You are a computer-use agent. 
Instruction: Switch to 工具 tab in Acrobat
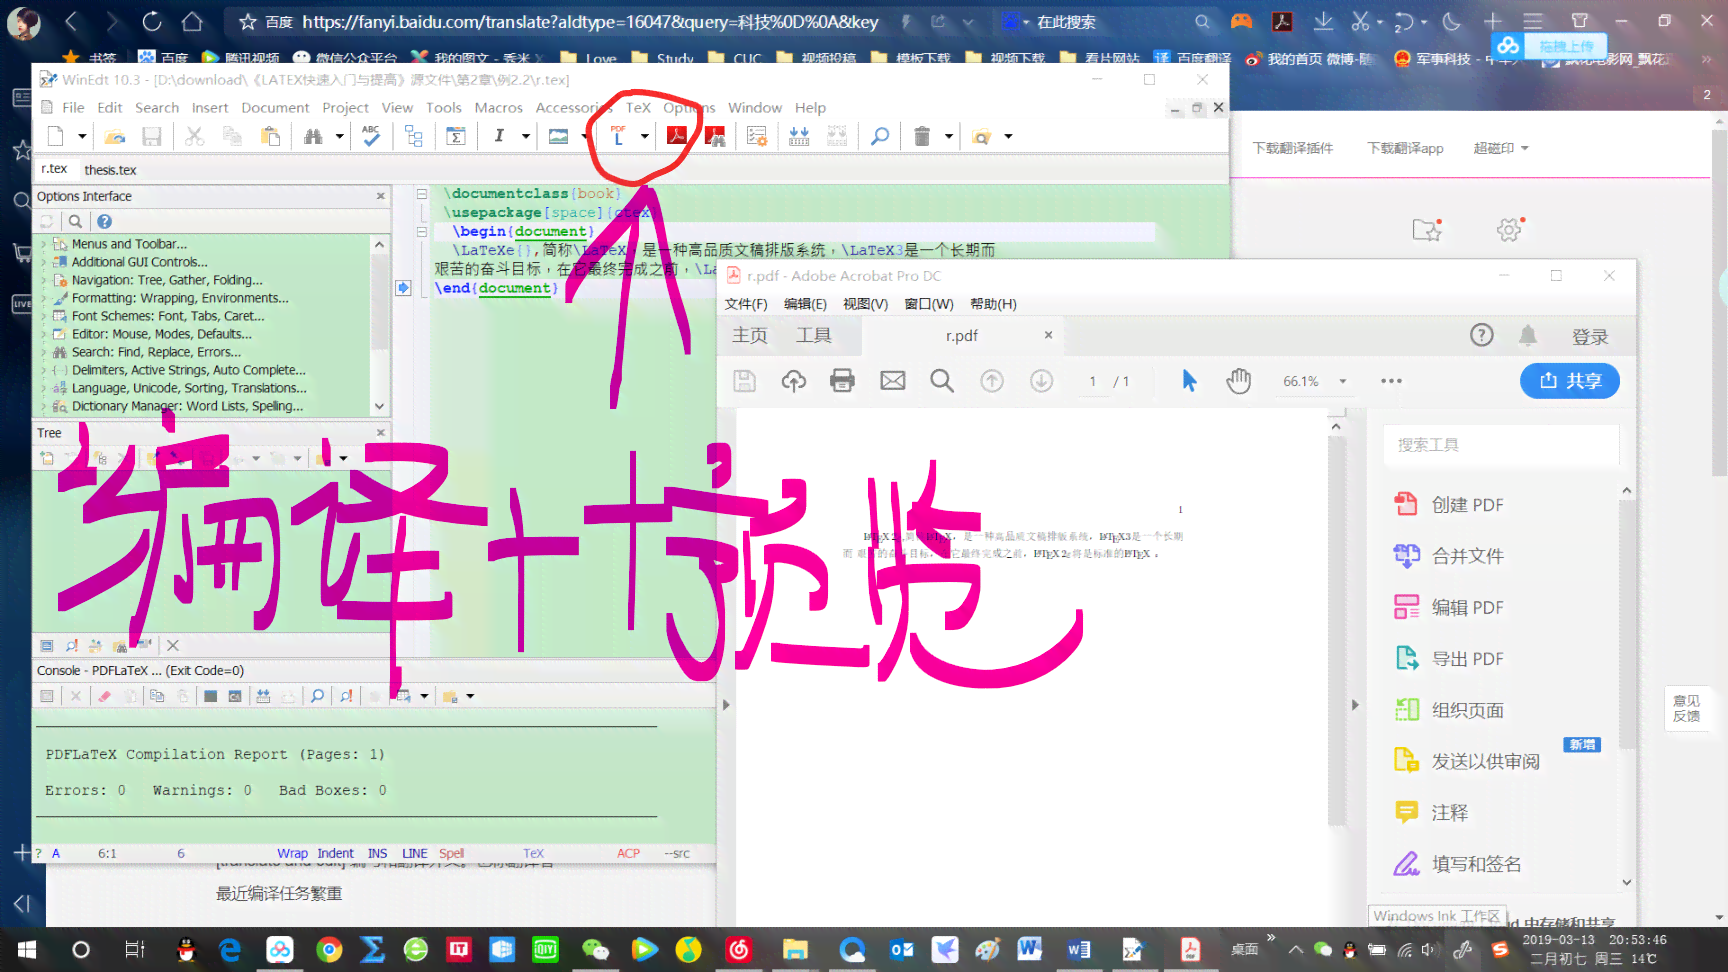point(813,335)
